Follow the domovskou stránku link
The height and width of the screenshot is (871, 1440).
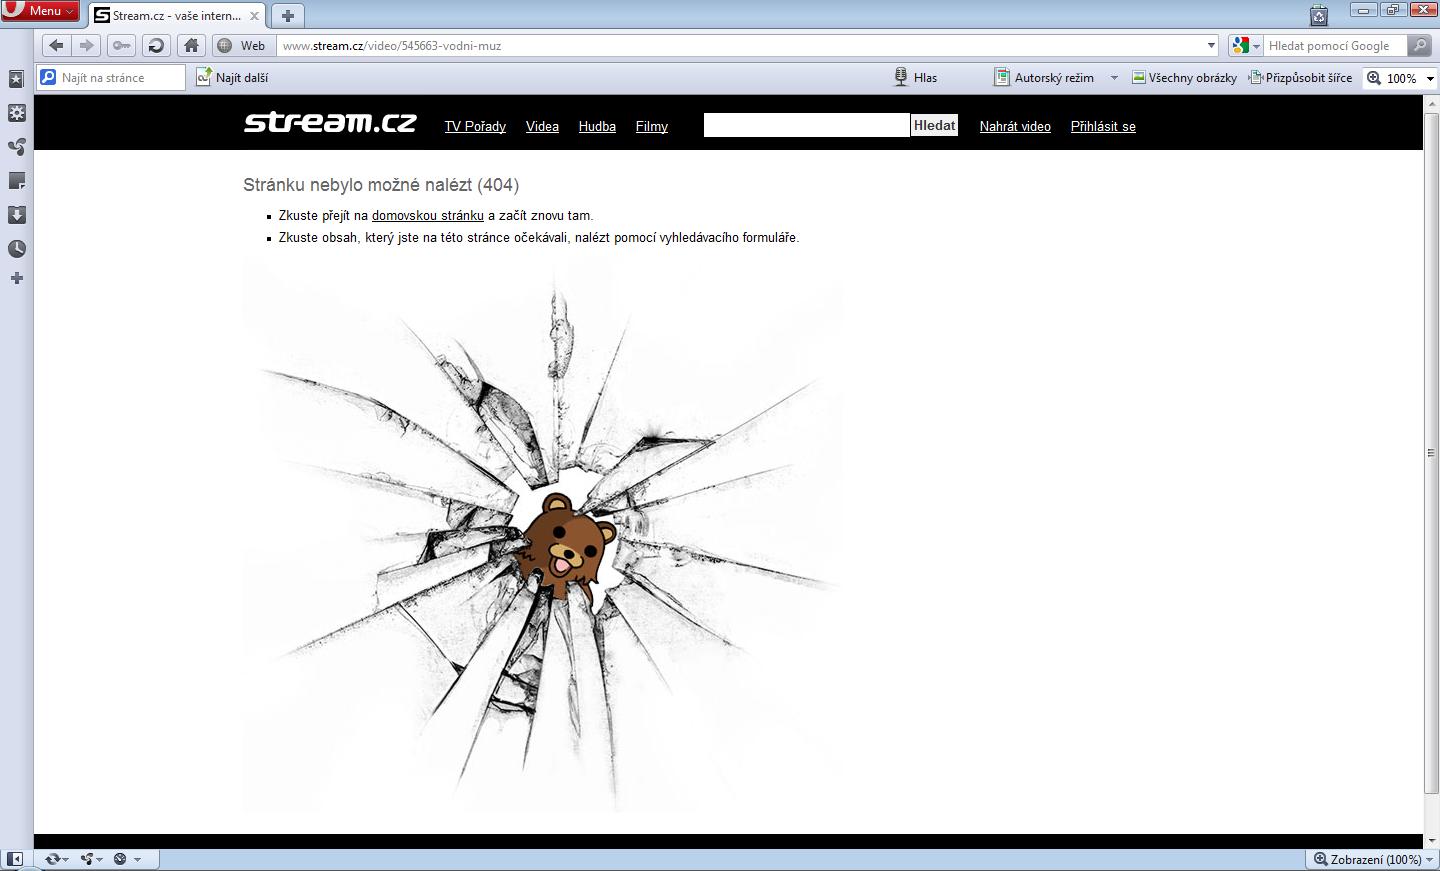[427, 215]
